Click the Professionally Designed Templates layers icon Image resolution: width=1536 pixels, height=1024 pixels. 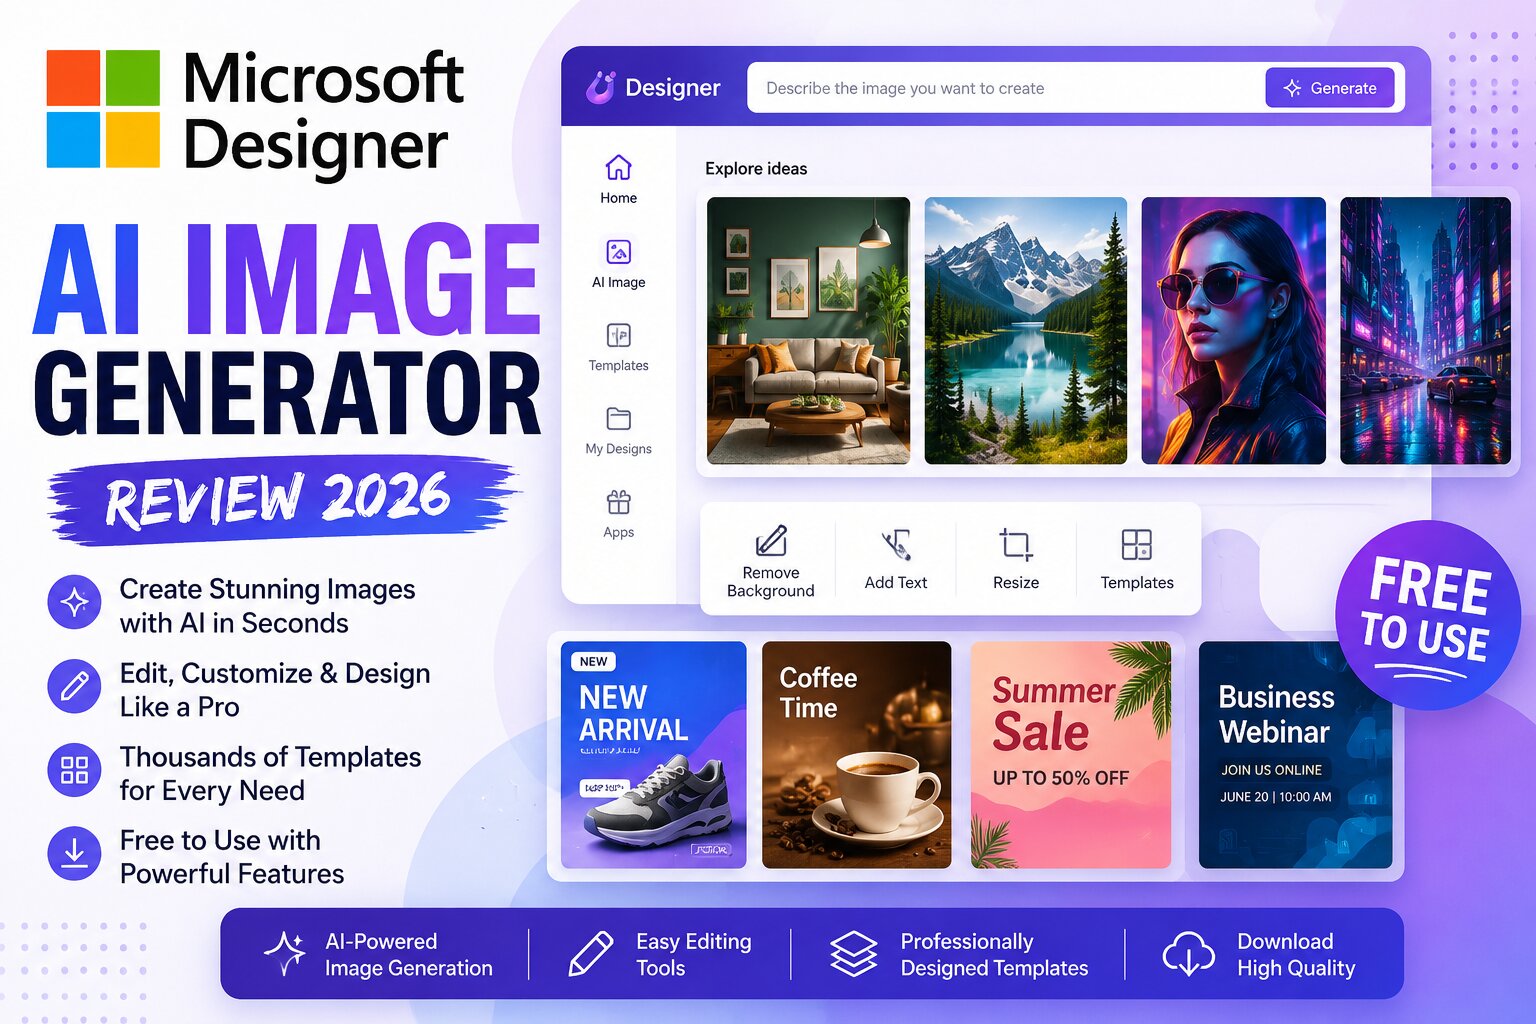point(853,953)
